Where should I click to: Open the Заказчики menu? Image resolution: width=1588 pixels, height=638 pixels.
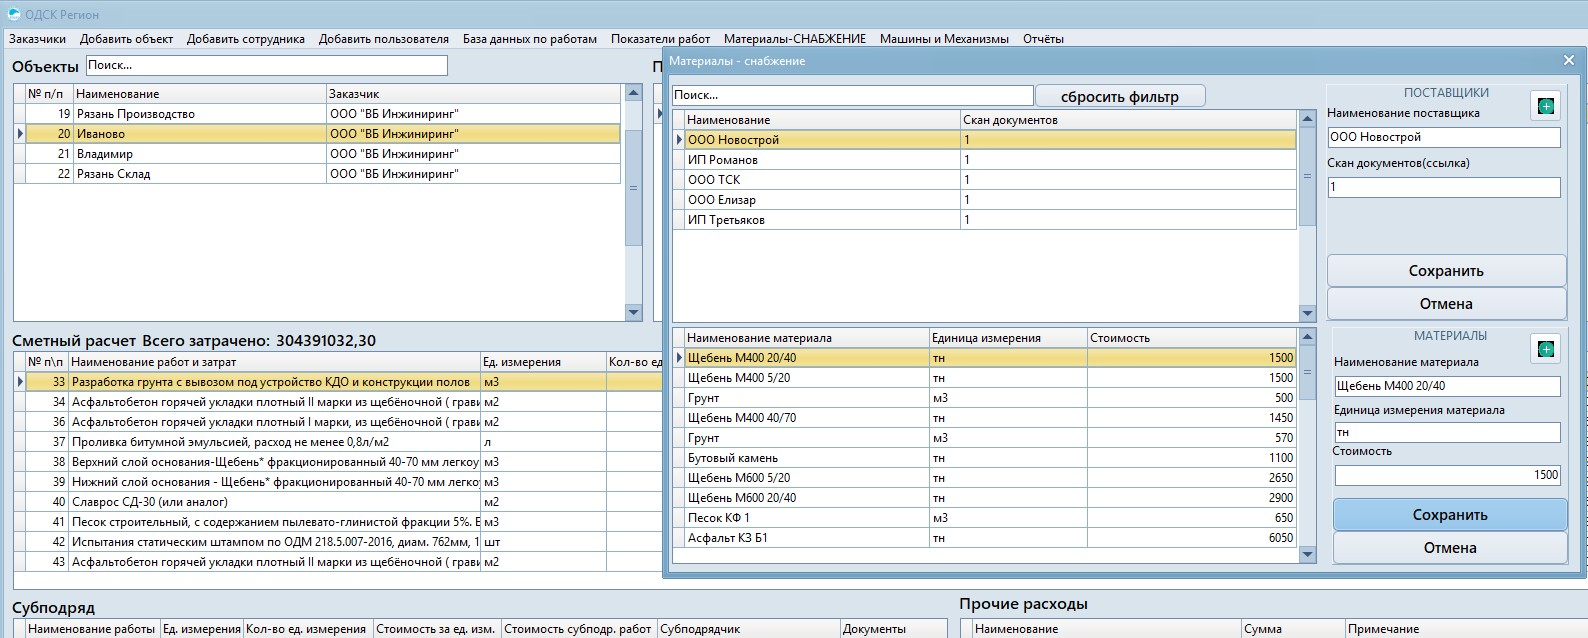pos(38,39)
